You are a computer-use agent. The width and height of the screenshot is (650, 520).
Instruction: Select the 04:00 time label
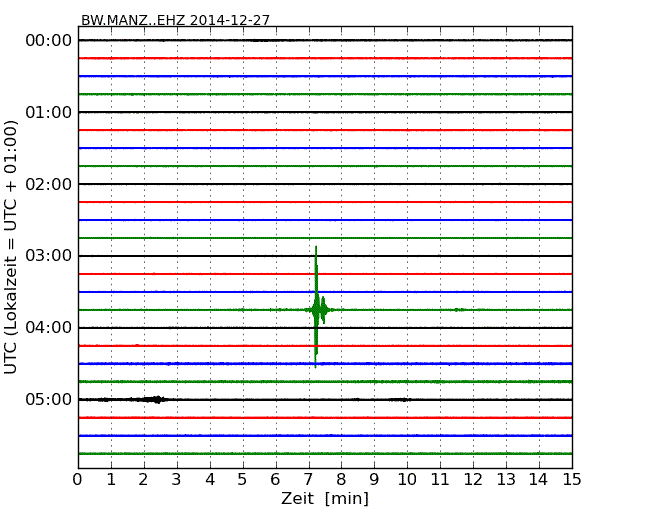coord(48,328)
